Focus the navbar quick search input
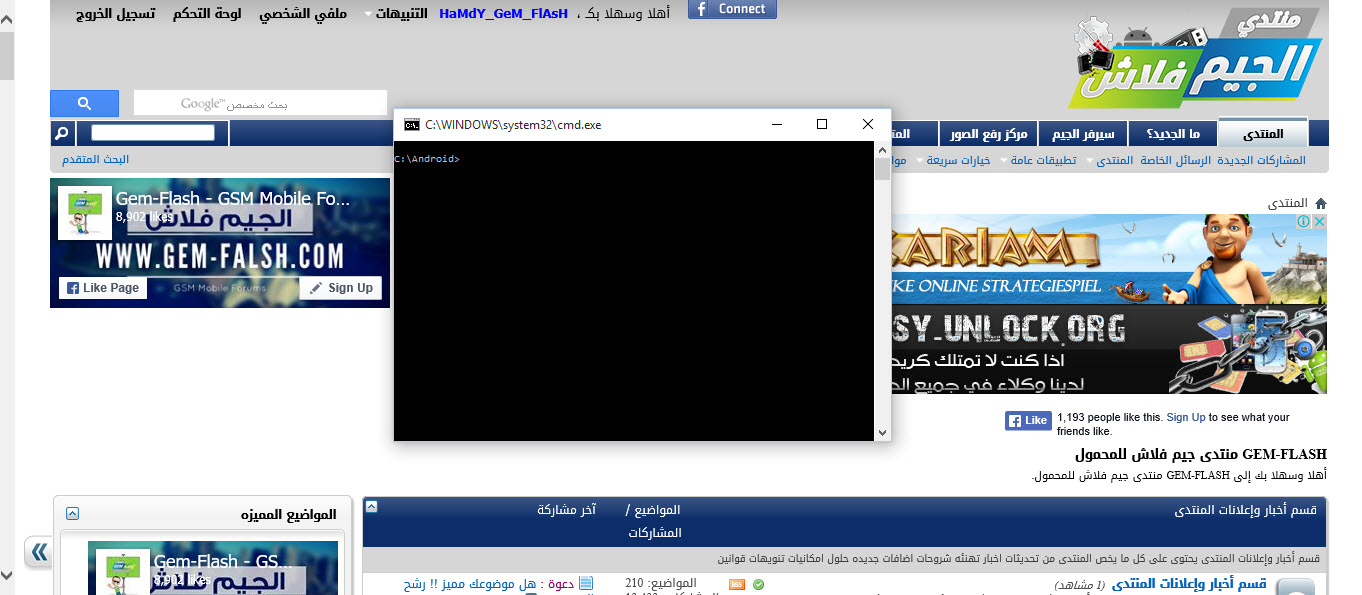 pyautogui.click(x=152, y=133)
